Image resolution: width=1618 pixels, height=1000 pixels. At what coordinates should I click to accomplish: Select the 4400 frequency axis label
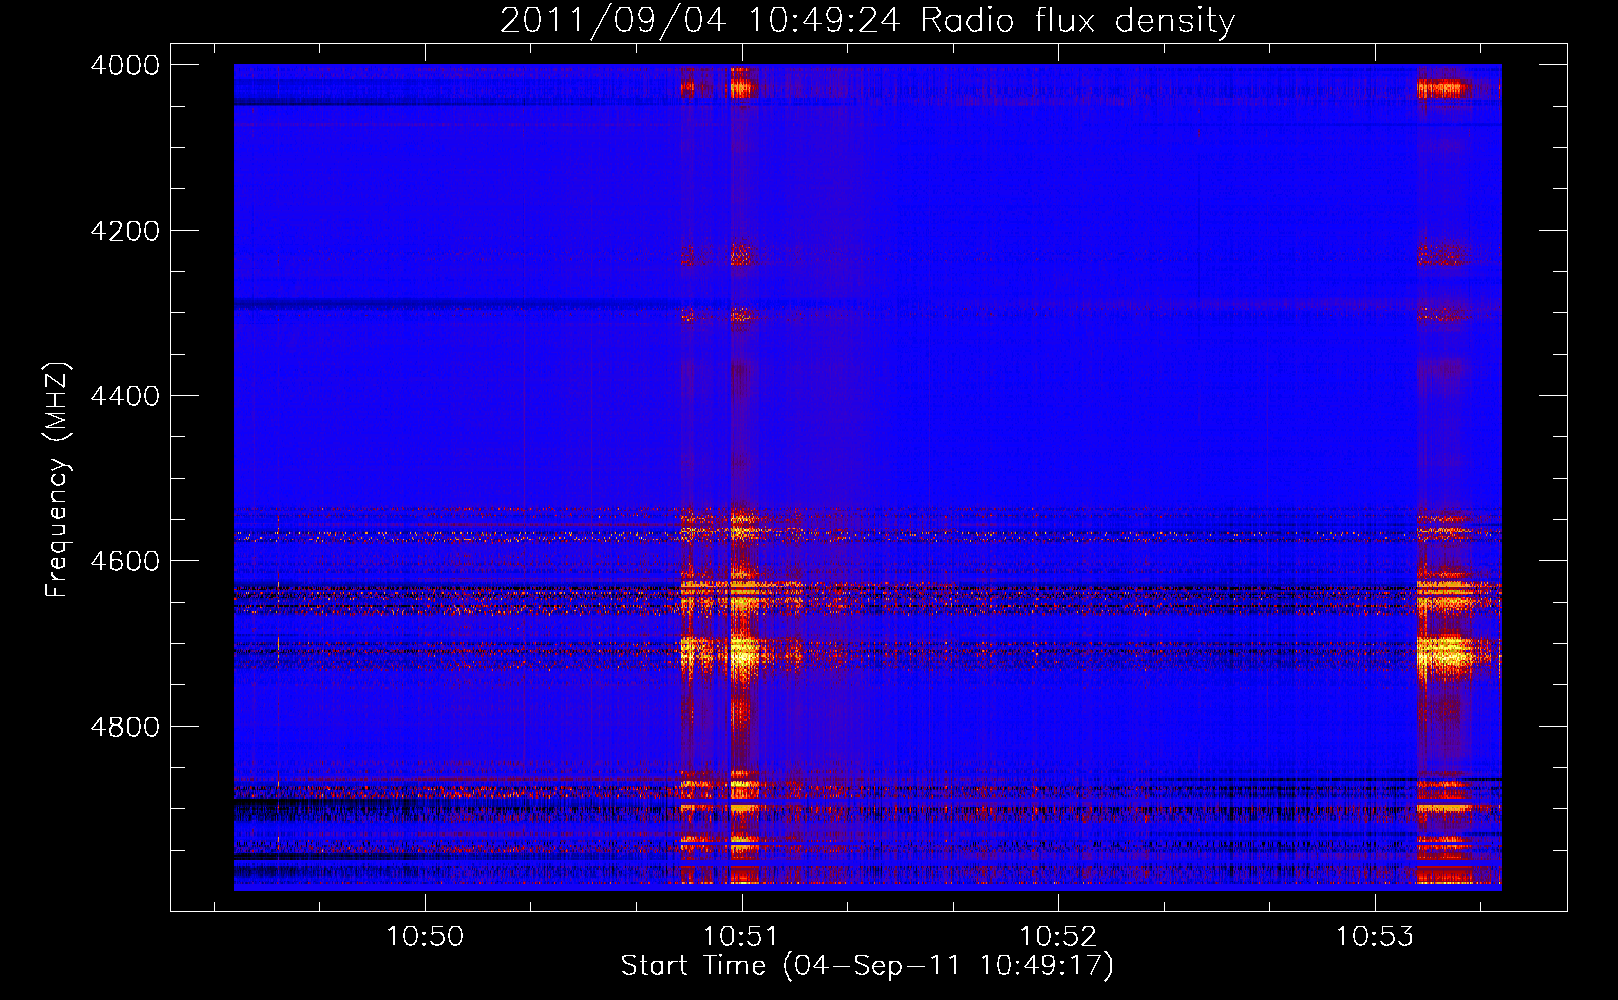125,396
